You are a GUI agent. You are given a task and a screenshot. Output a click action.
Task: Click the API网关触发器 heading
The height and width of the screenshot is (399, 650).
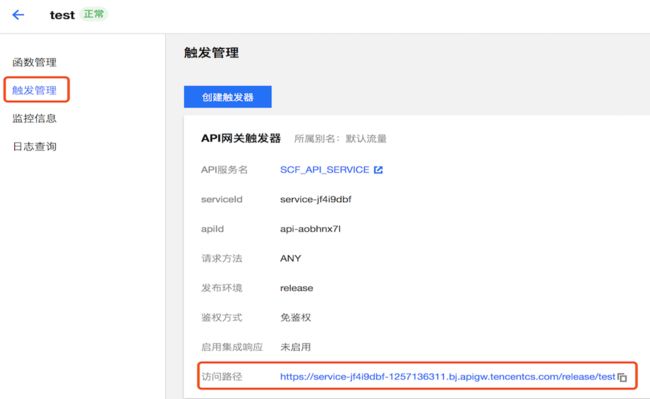241,138
